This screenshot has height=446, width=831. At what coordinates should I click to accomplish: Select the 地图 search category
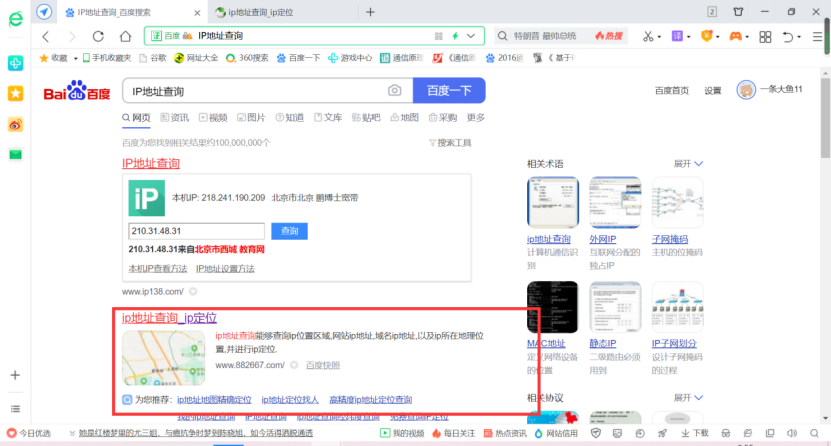(x=404, y=118)
